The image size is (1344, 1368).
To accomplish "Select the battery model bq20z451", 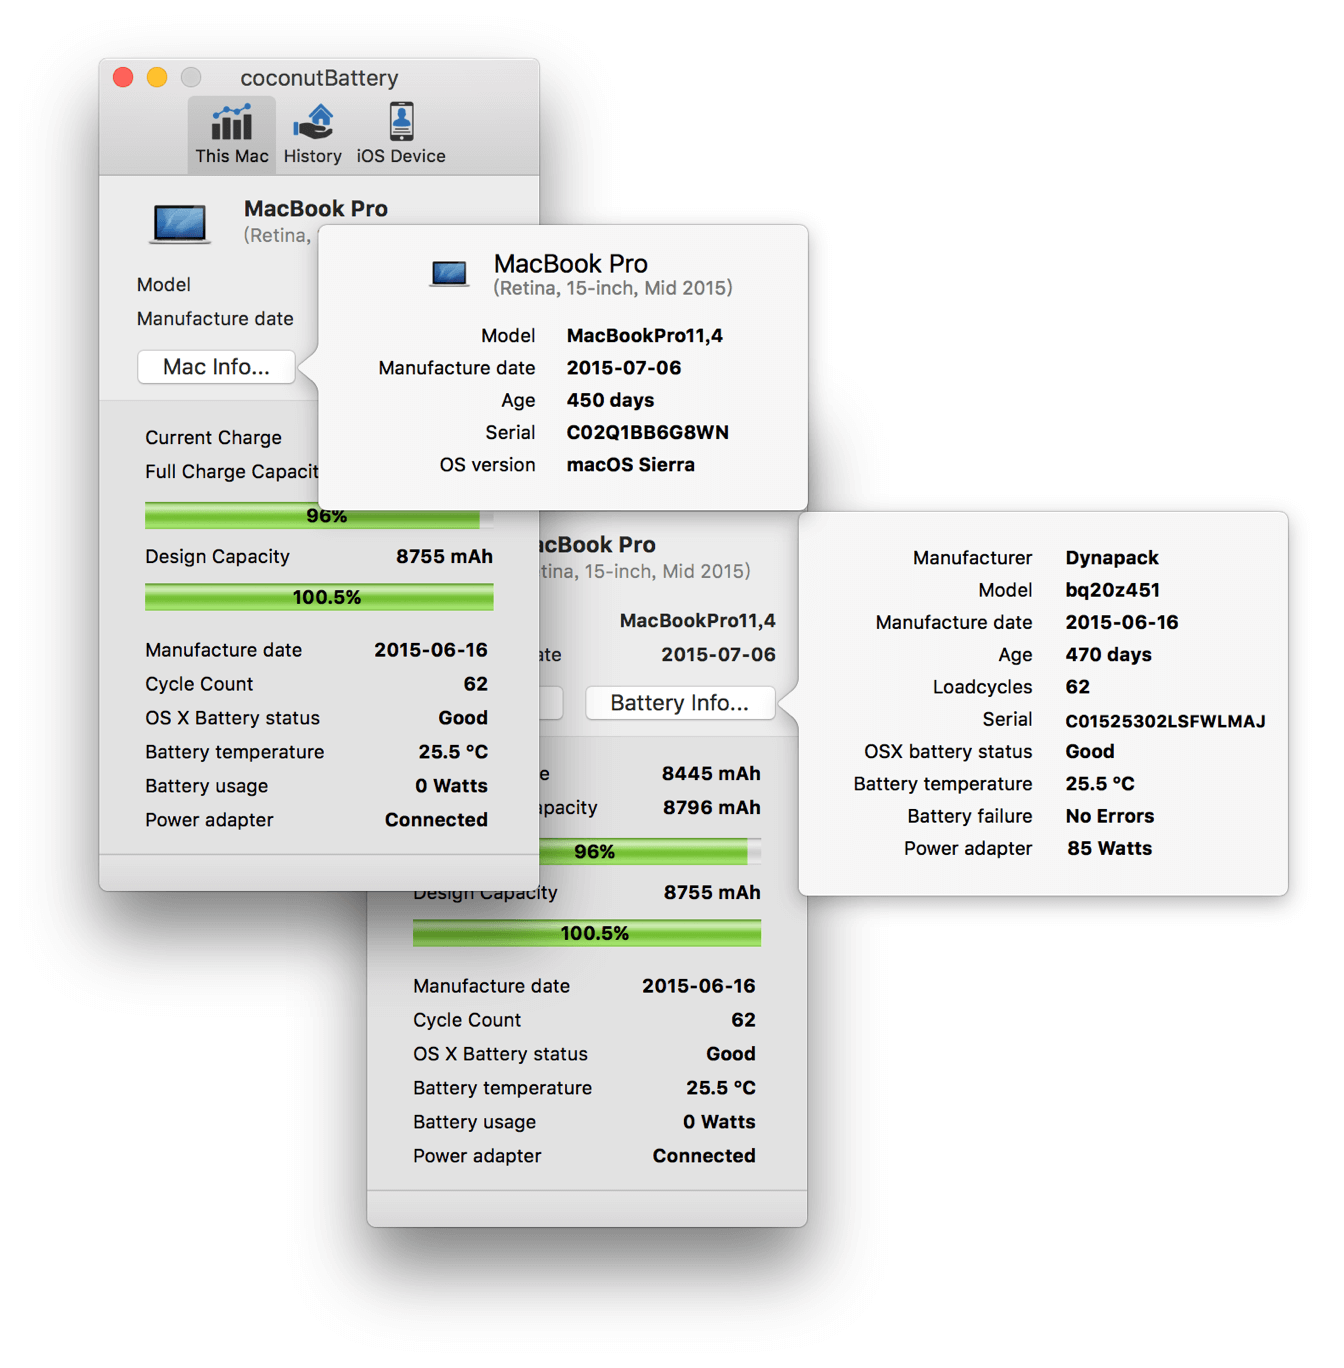I will [1112, 590].
